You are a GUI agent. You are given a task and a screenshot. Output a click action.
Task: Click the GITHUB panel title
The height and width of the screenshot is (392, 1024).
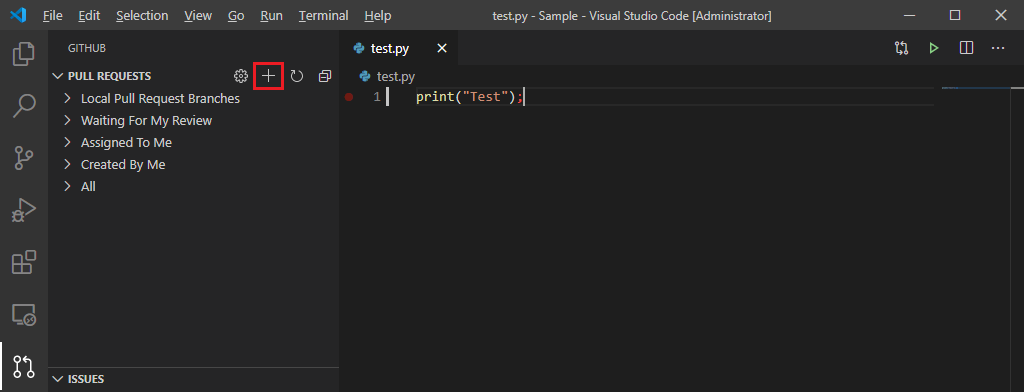click(87, 48)
